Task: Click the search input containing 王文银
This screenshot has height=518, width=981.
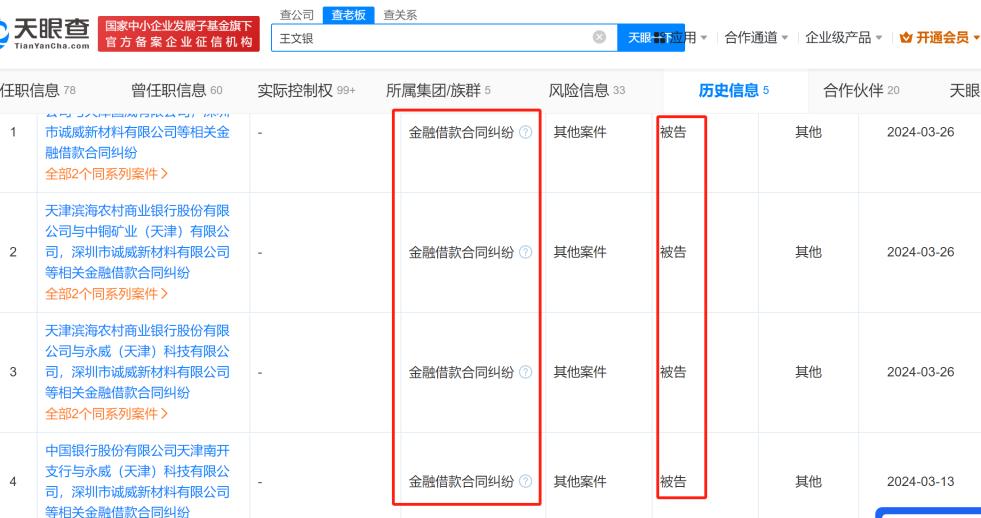Action: click(x=430, y=38)
